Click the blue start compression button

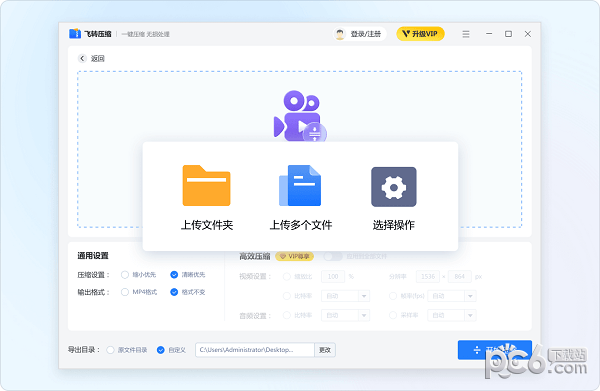click(495, 350)
